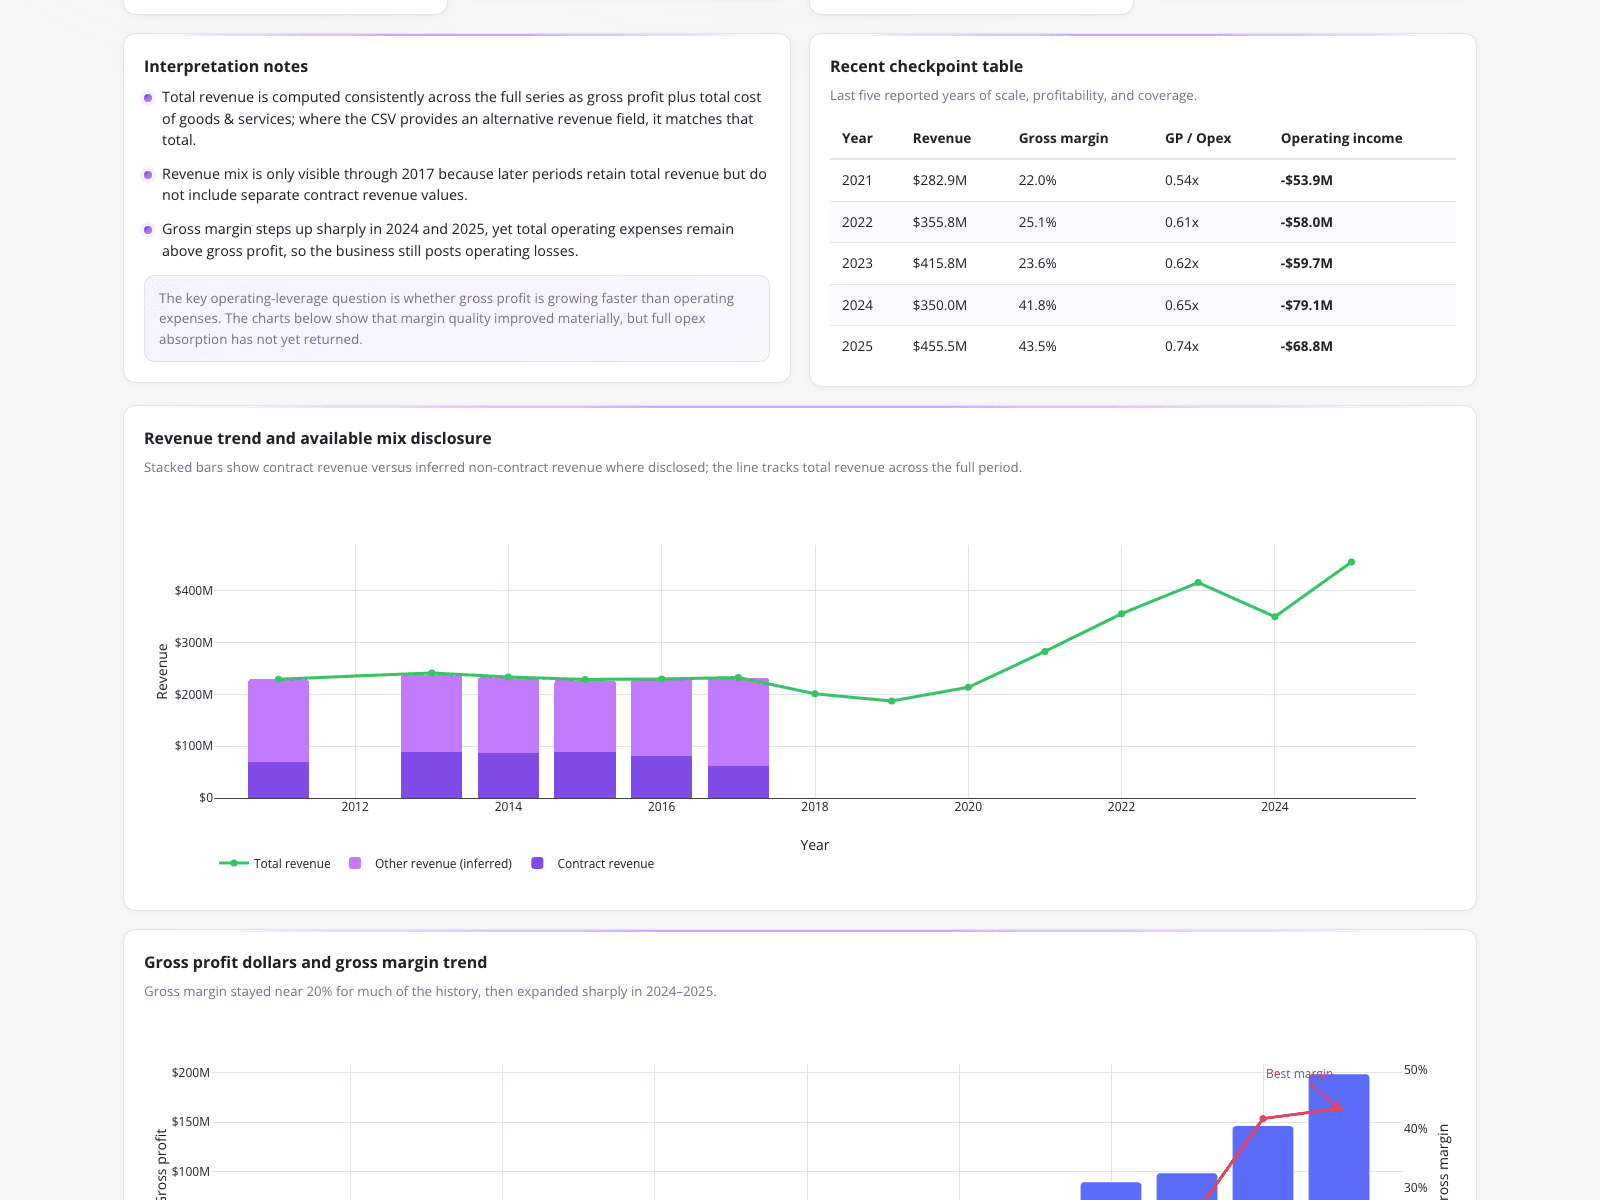
Task: Click the '$415.8M' revenue cell
Action: tap(940, 263)
